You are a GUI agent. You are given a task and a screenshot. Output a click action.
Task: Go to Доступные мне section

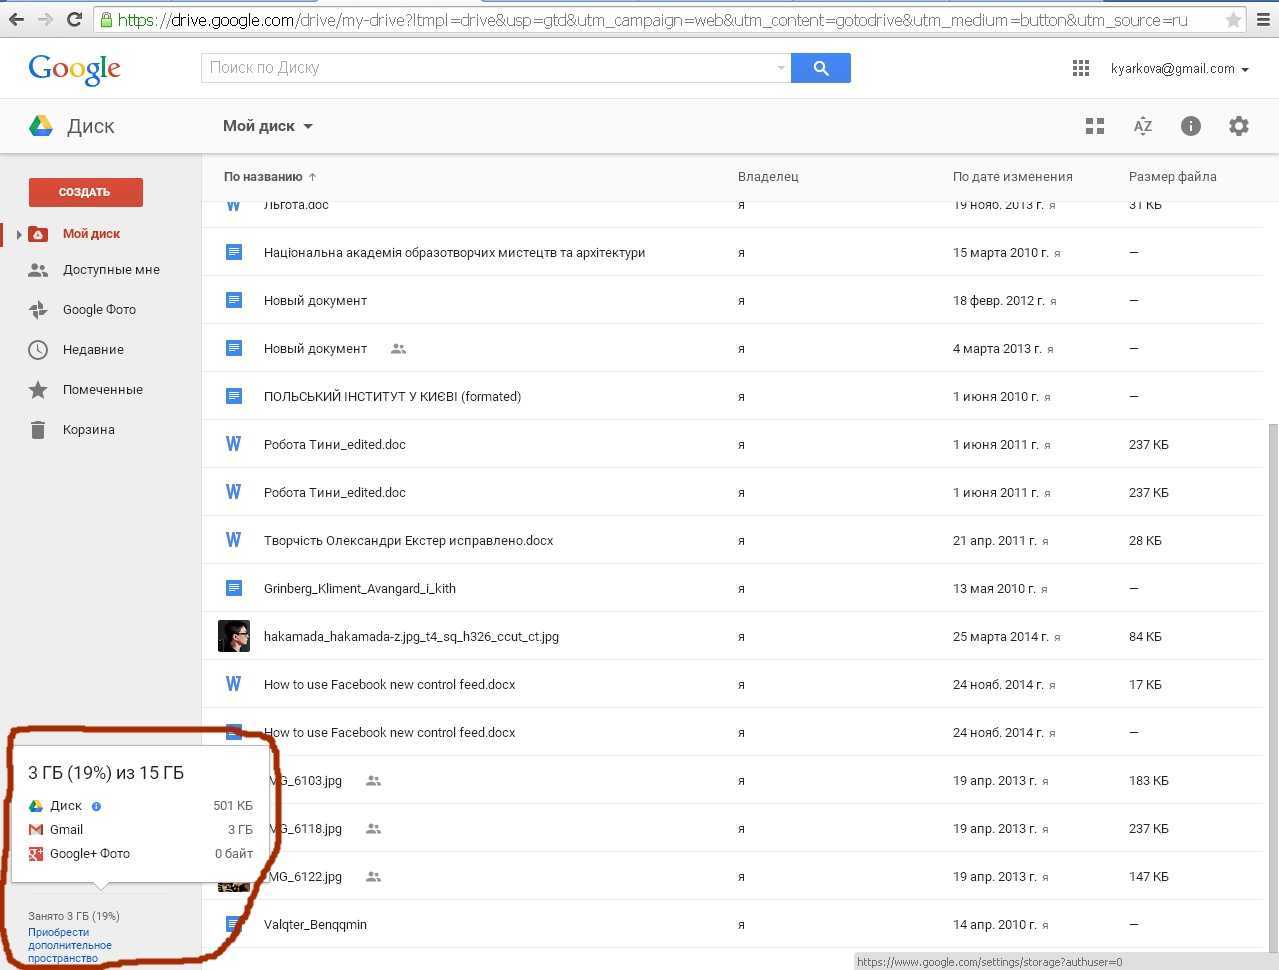point(110,270)
